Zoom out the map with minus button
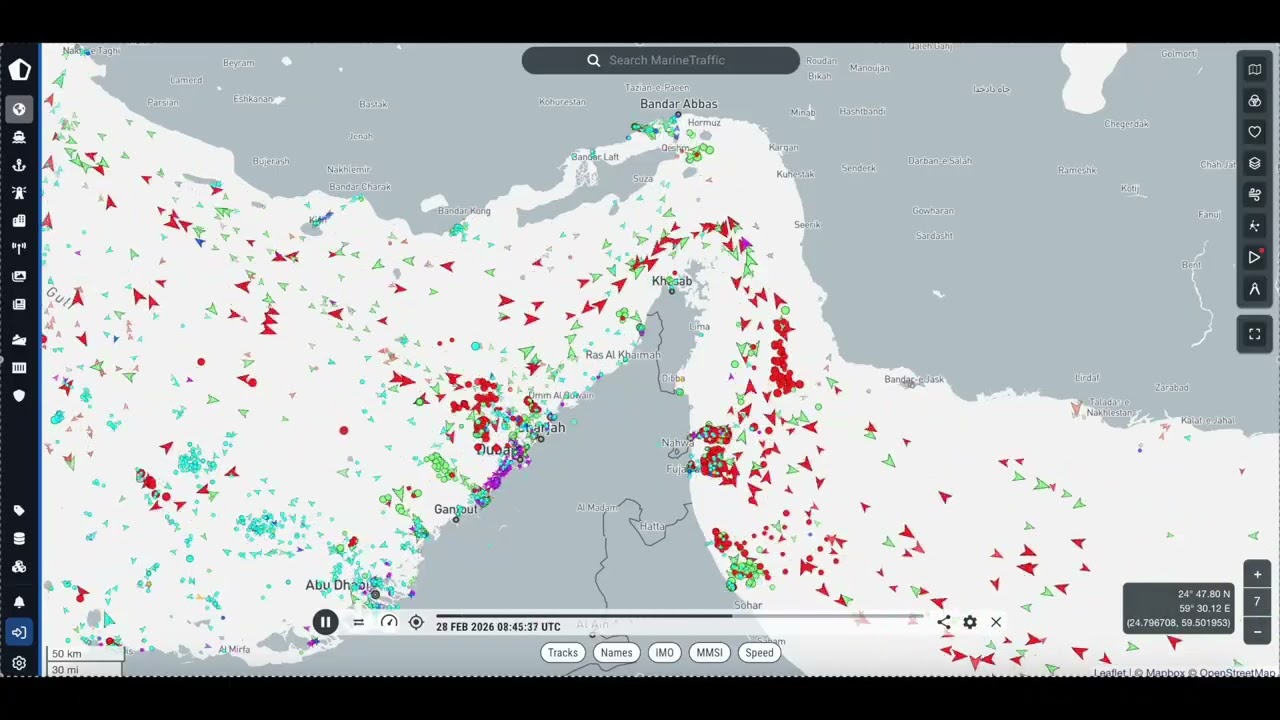This screenshot has height=720, width=1280. 1257,632
